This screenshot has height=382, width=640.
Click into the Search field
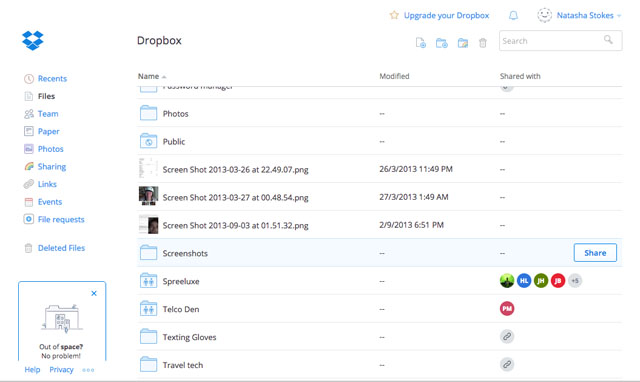click(560, 41)
